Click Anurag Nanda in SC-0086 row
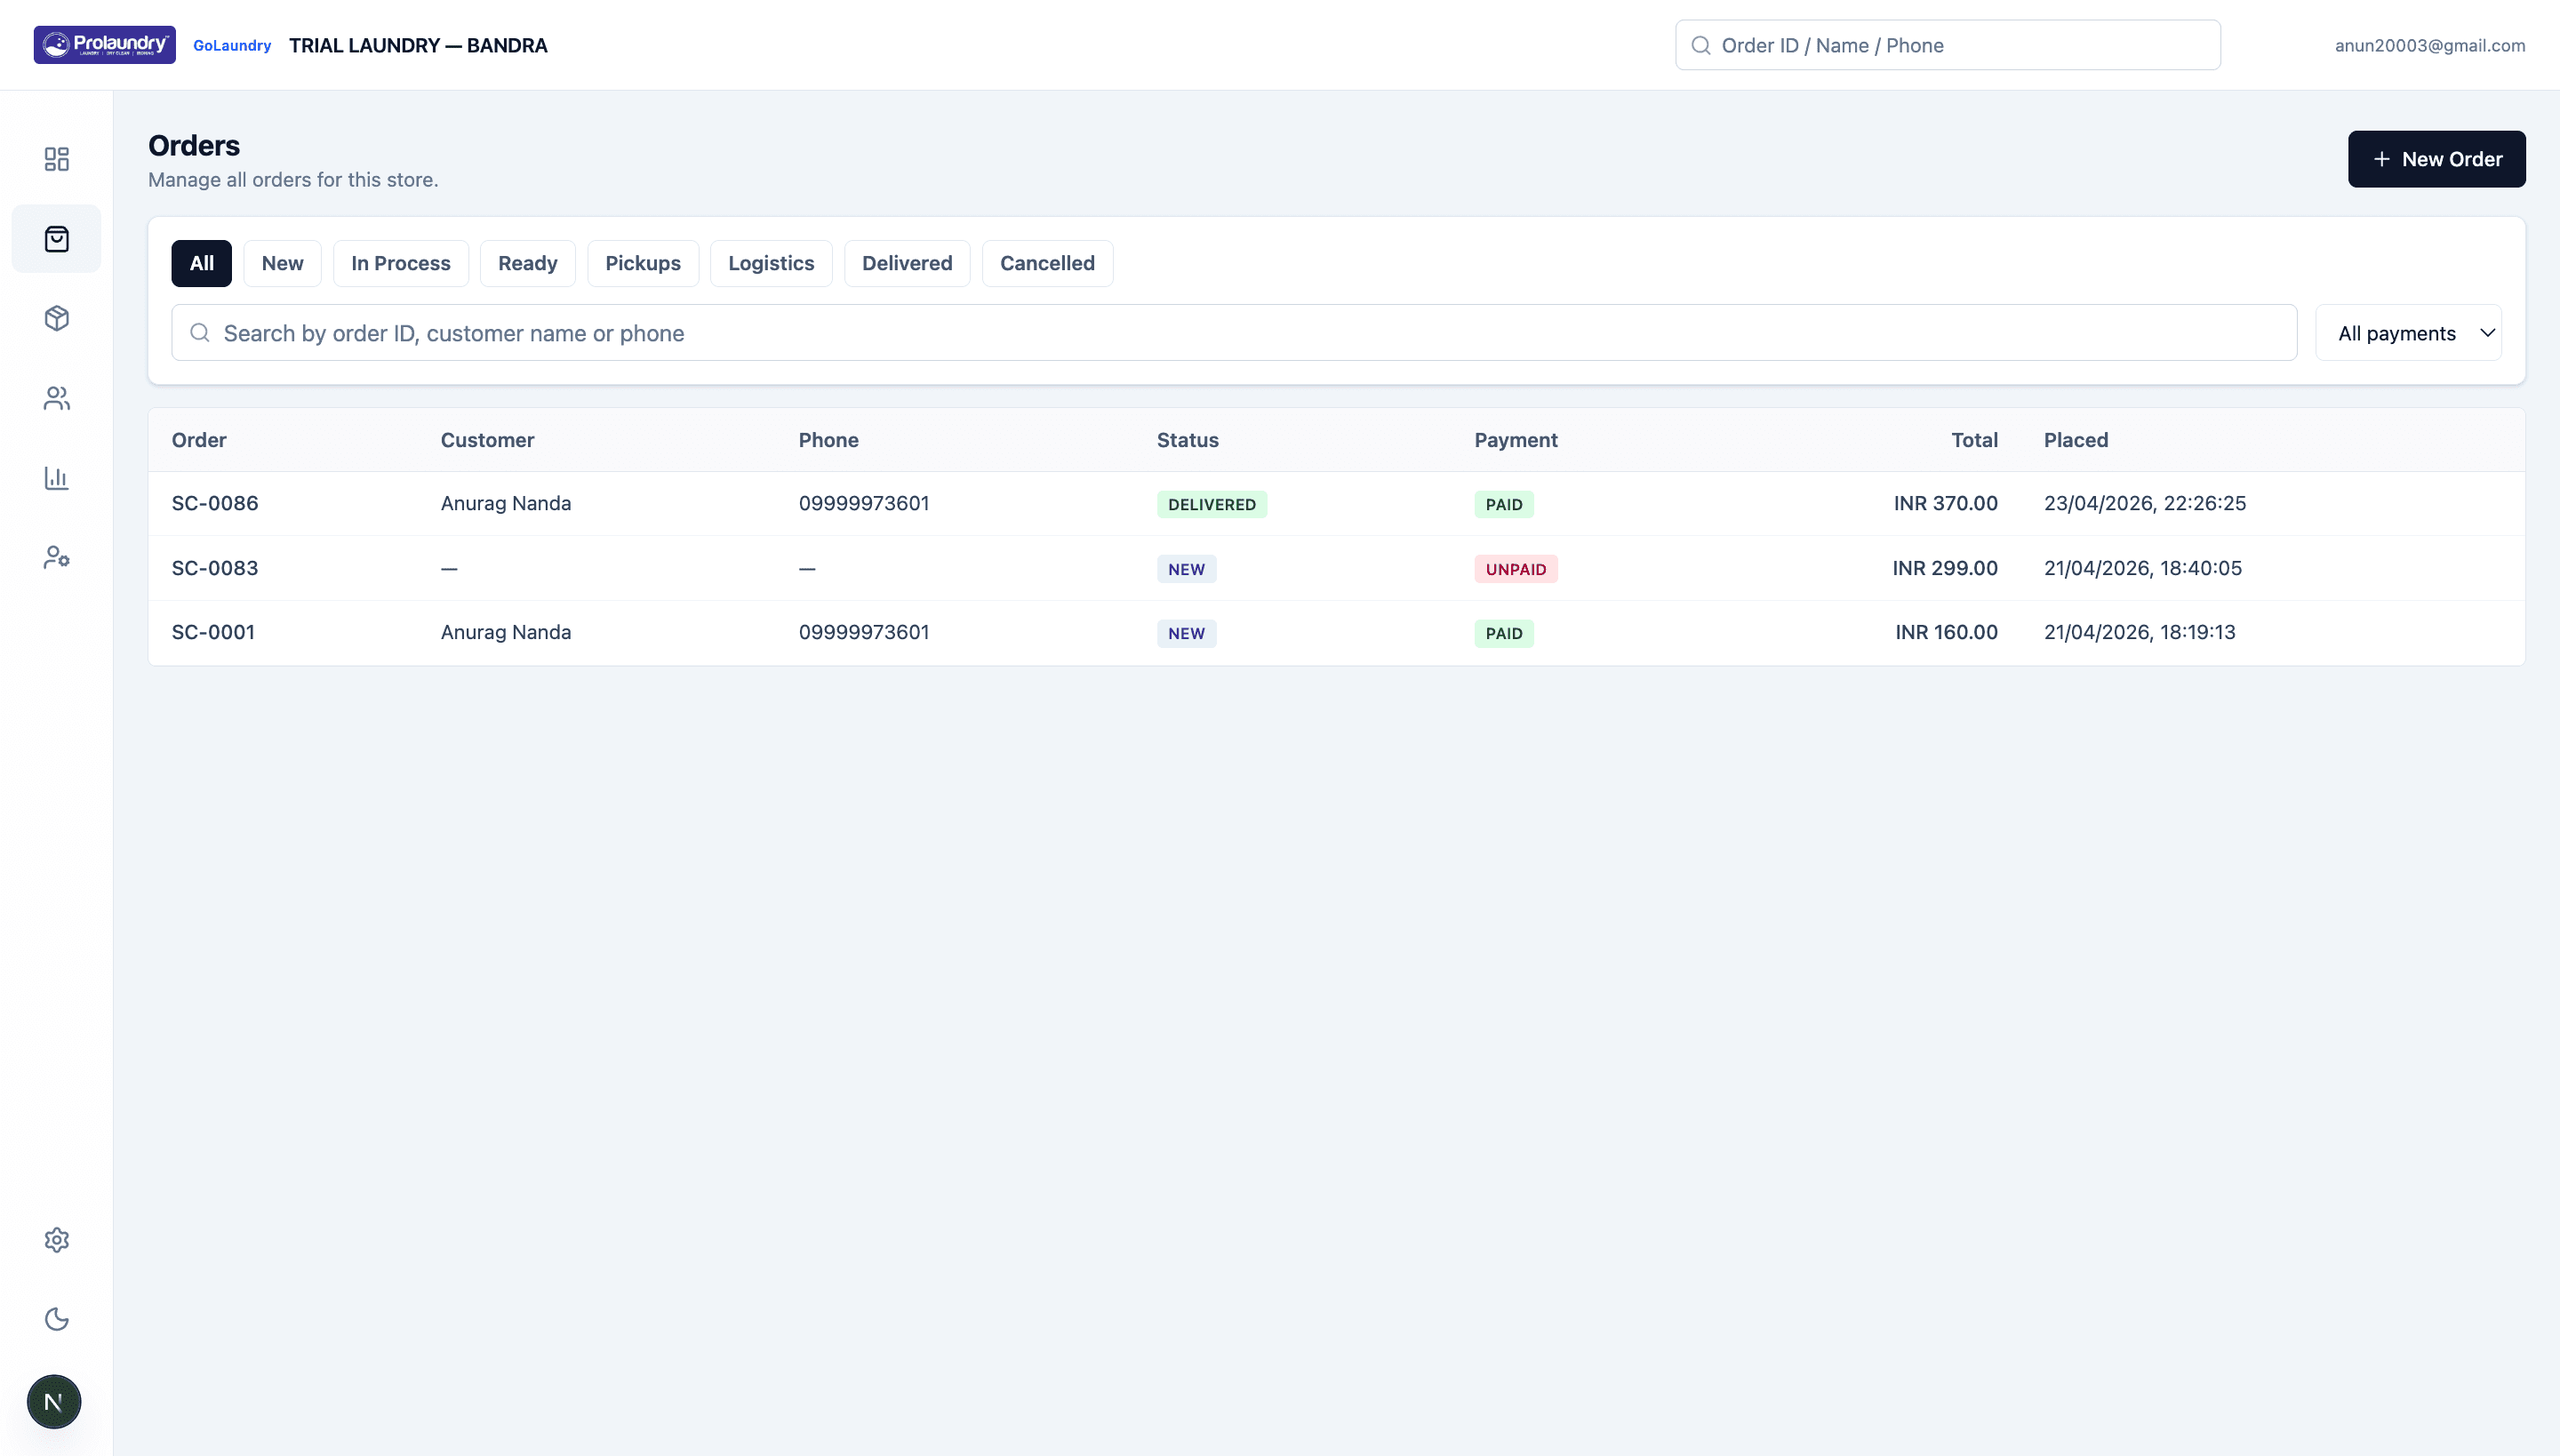Screen dimensions: 2560x1456 click(x=506, y=503)
